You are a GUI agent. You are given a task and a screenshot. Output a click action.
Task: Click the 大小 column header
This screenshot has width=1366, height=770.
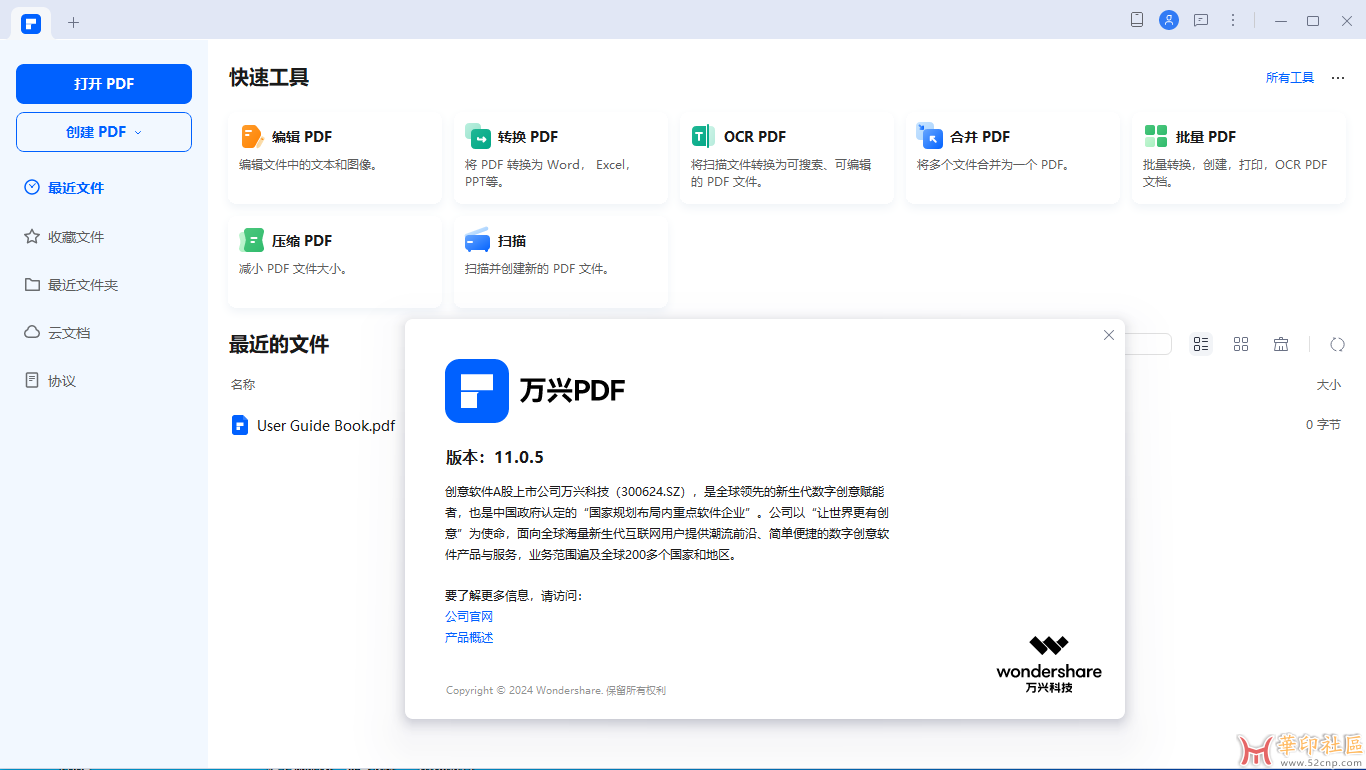[x=1328, y=384]
